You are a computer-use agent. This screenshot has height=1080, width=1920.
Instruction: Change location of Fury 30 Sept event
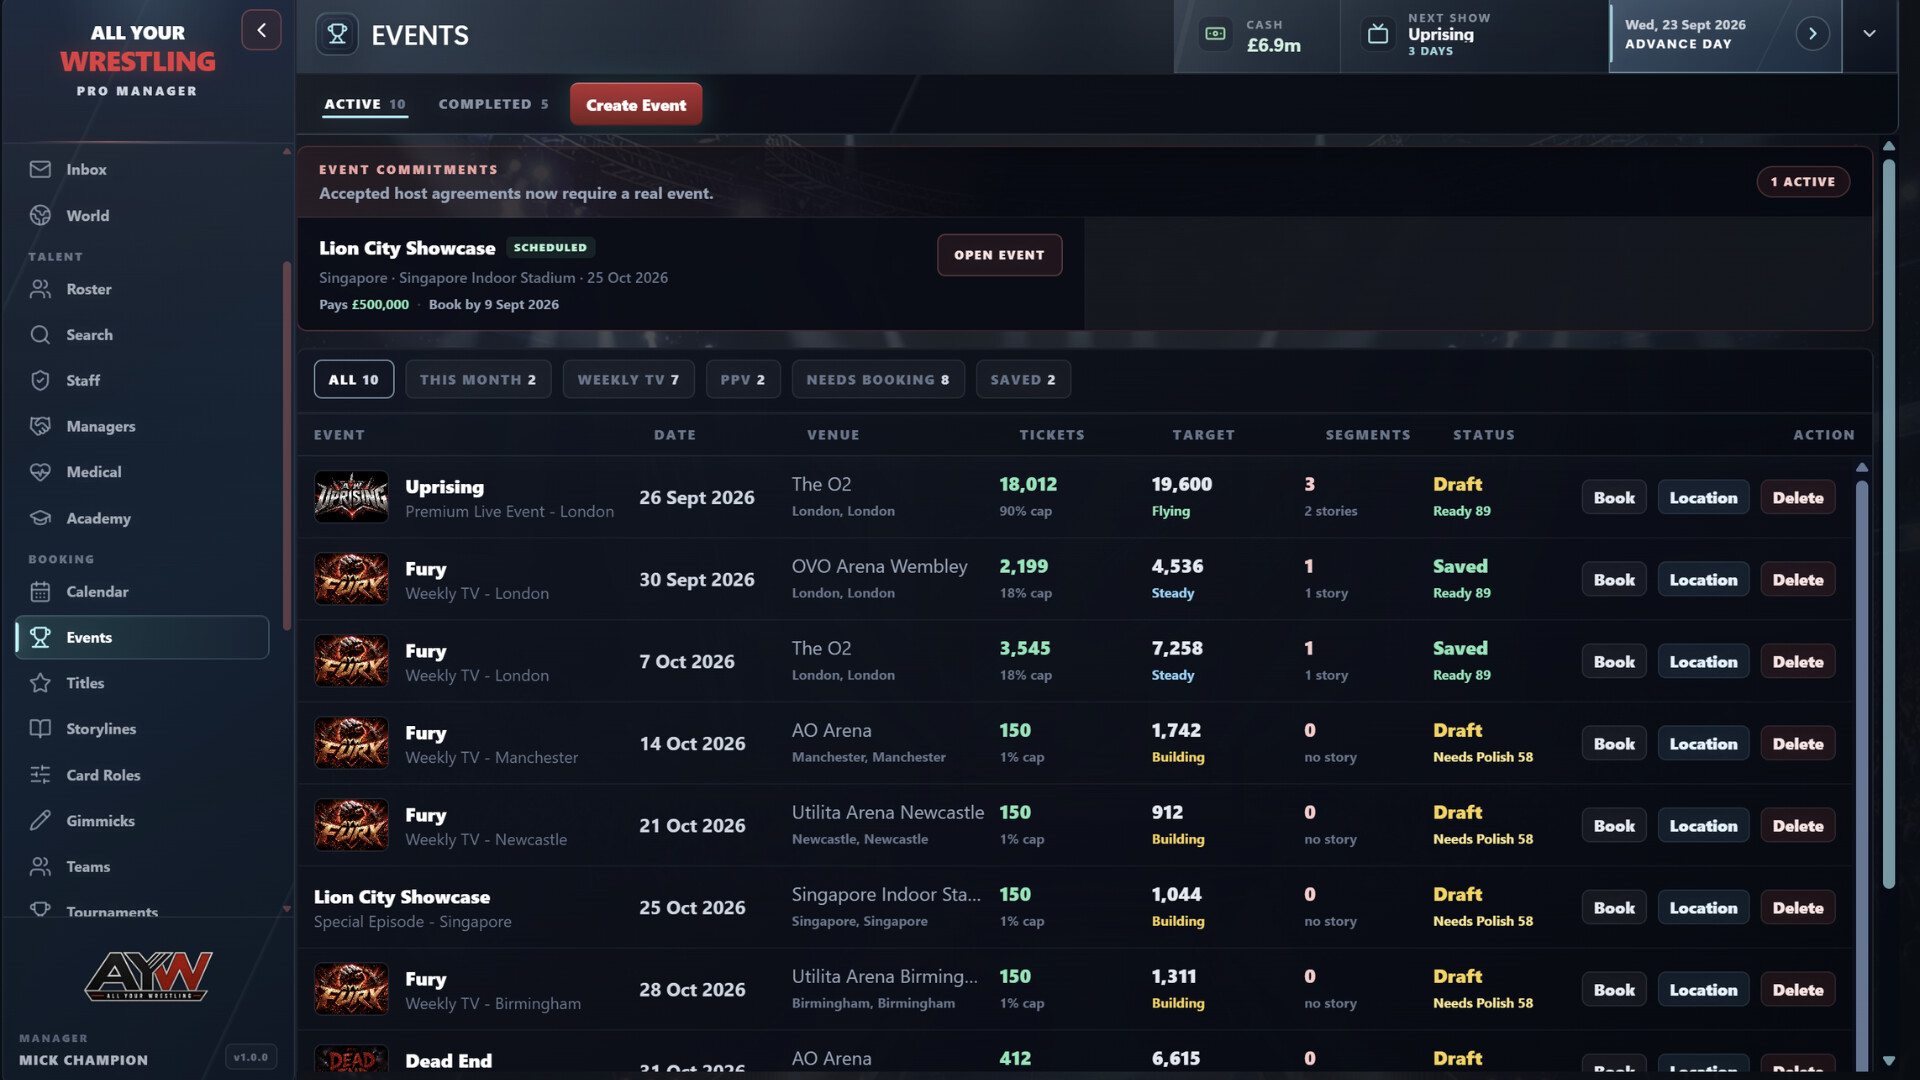point(1703,580)
